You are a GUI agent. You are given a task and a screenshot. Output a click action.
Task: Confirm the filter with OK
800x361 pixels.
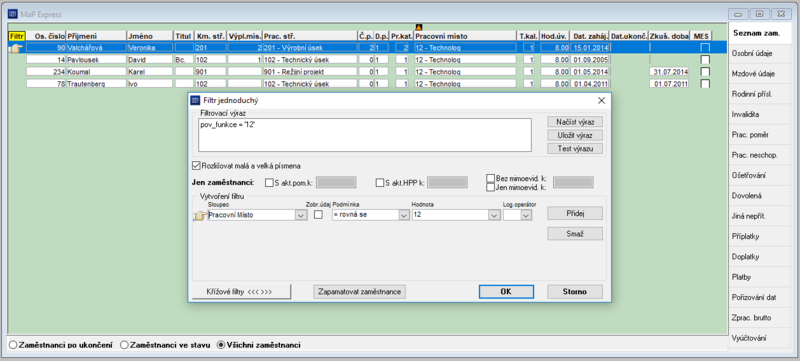click(506, 292)
